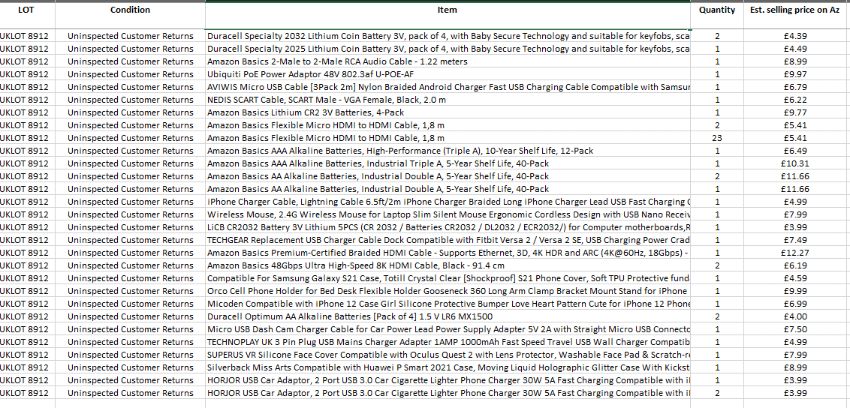Click the £7.50 price cell
This screenshot has height=408, width=850.
tap(795, 329)
